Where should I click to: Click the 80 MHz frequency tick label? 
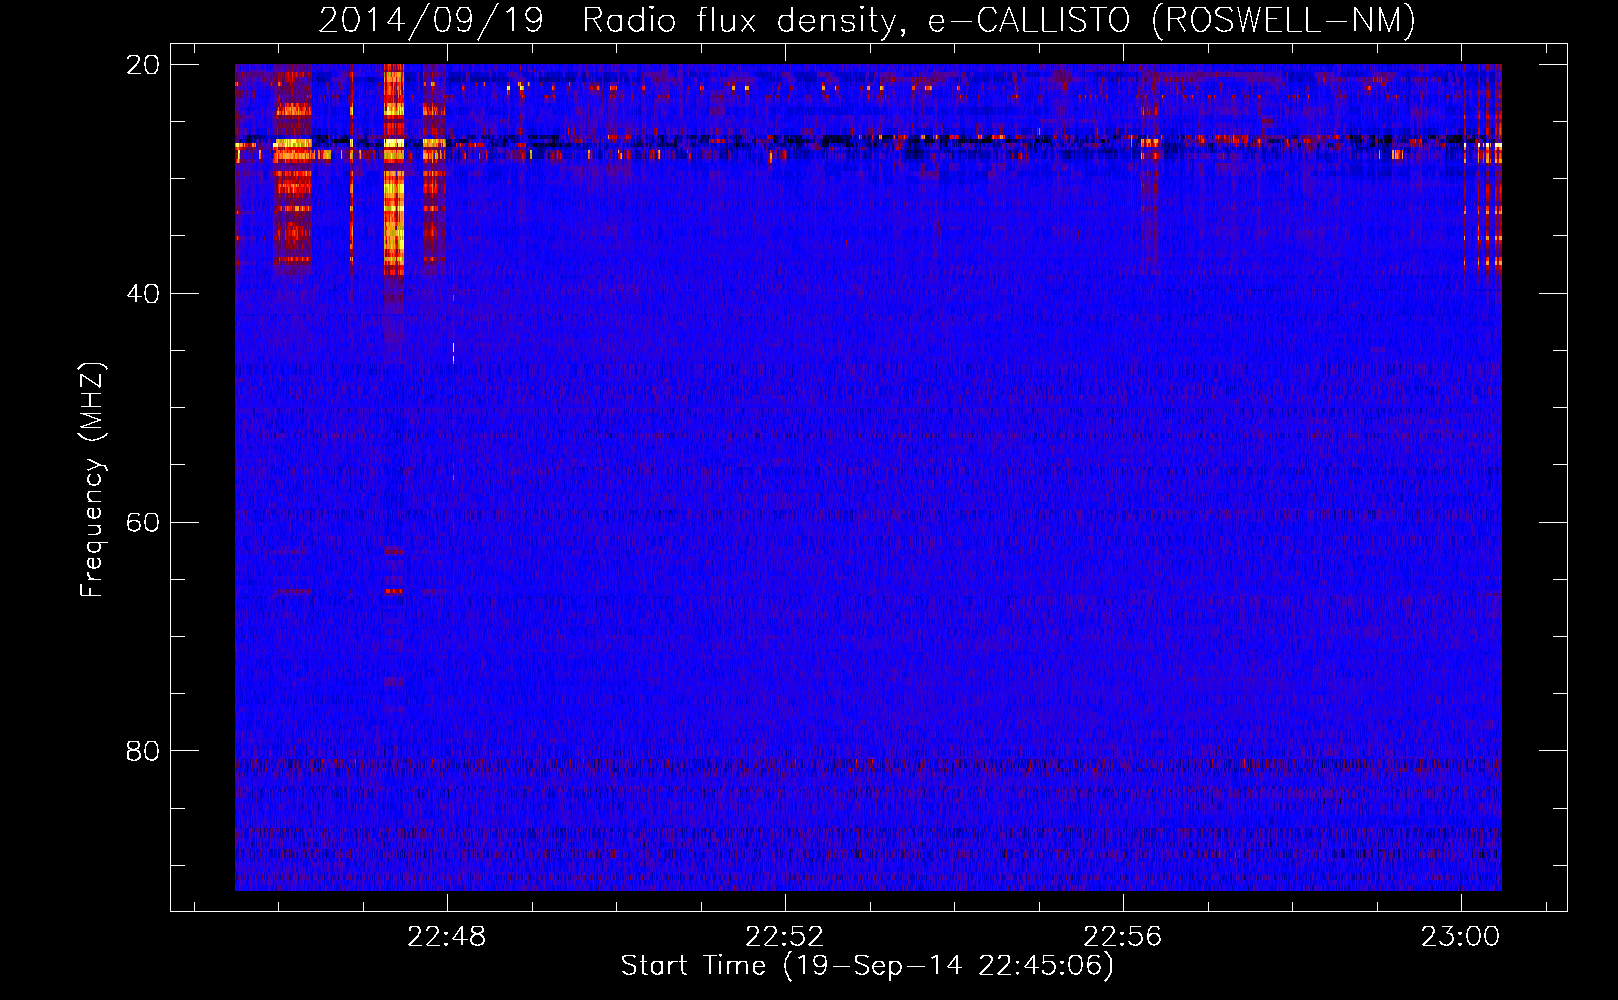point(143,751)
